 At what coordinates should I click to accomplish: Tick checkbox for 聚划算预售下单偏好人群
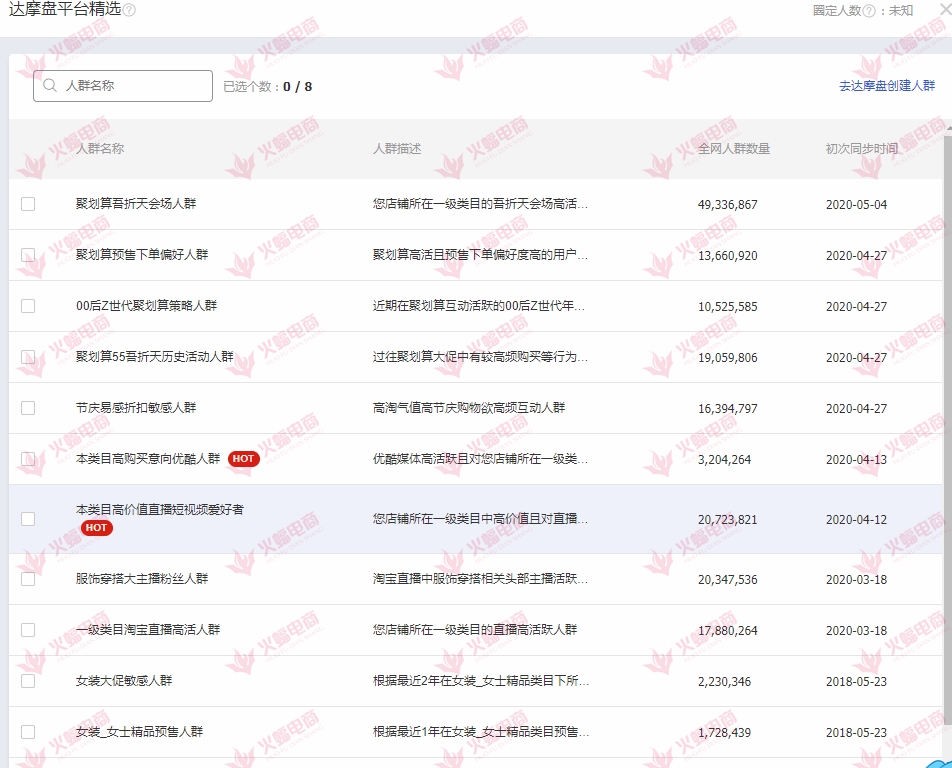pyautogui.click(x=28, y=255)
